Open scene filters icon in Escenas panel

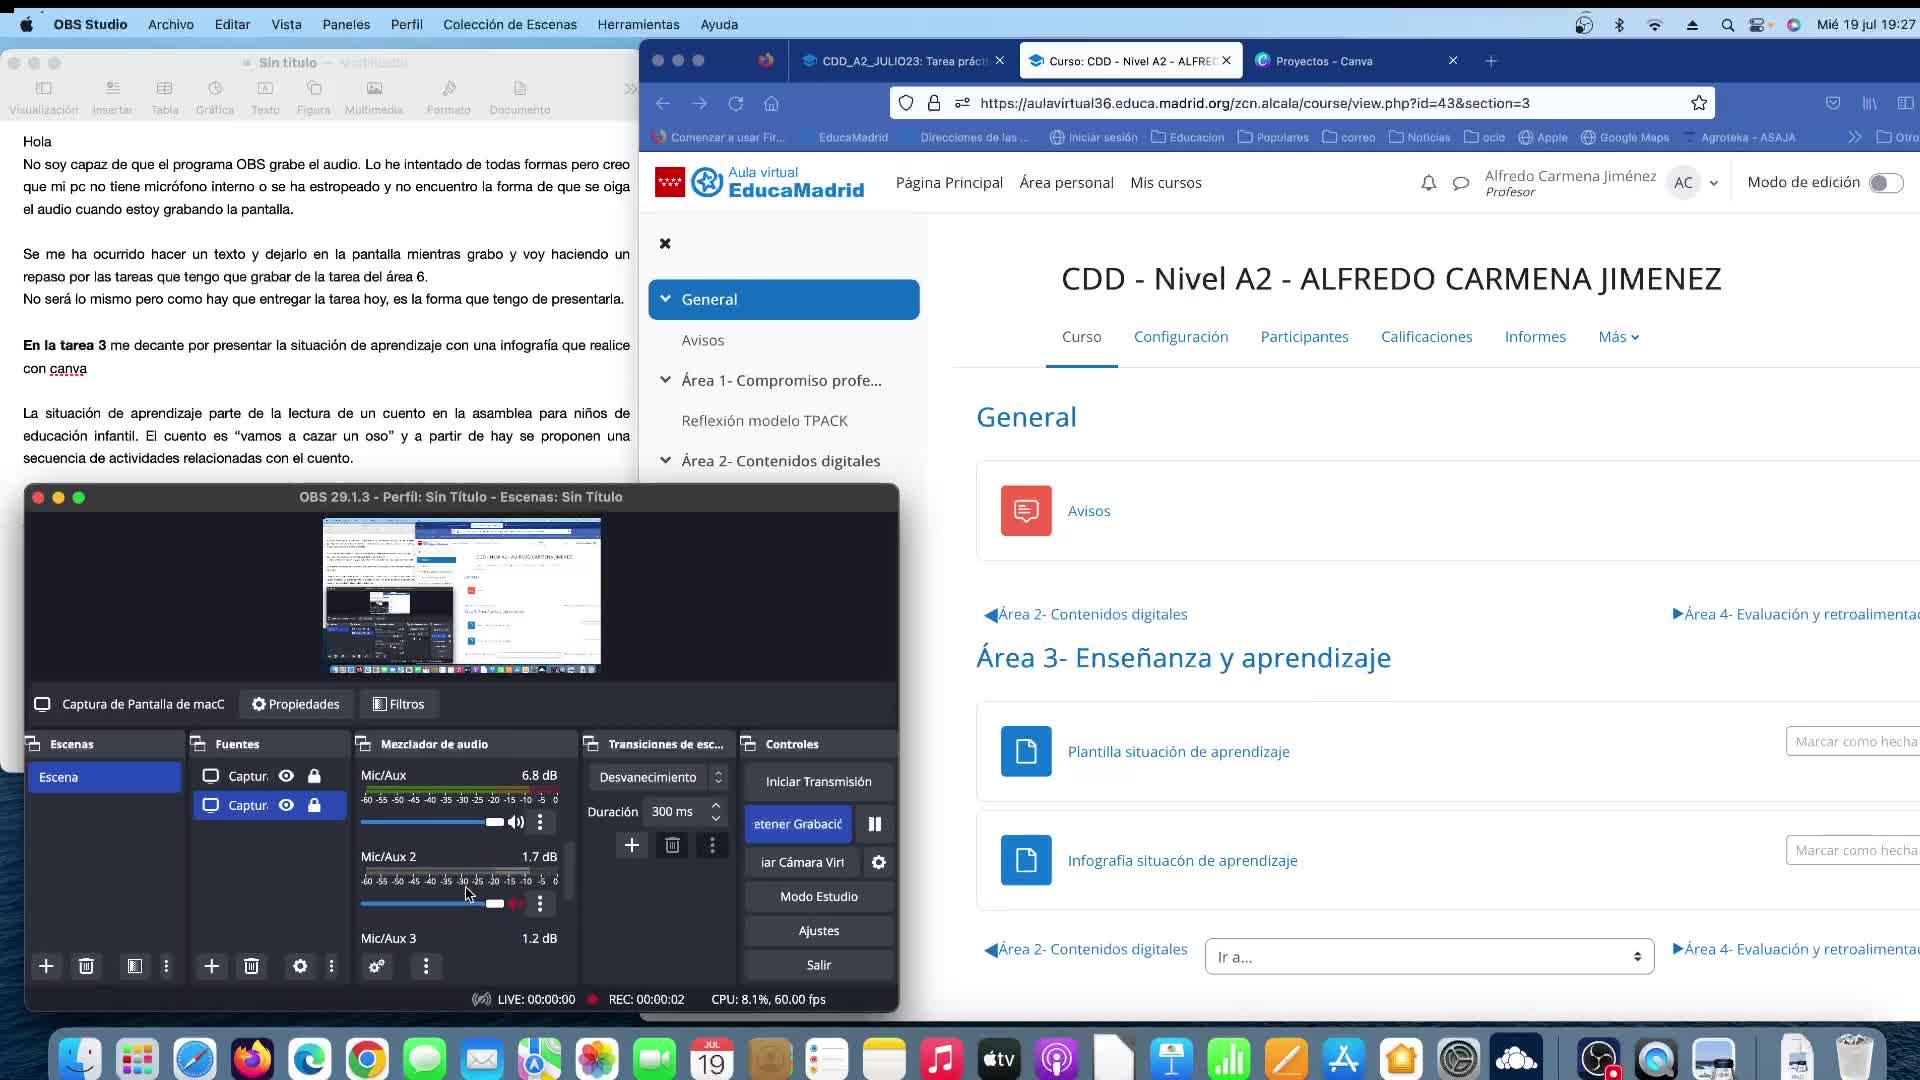pyautogui.click(x=134, y=966)
